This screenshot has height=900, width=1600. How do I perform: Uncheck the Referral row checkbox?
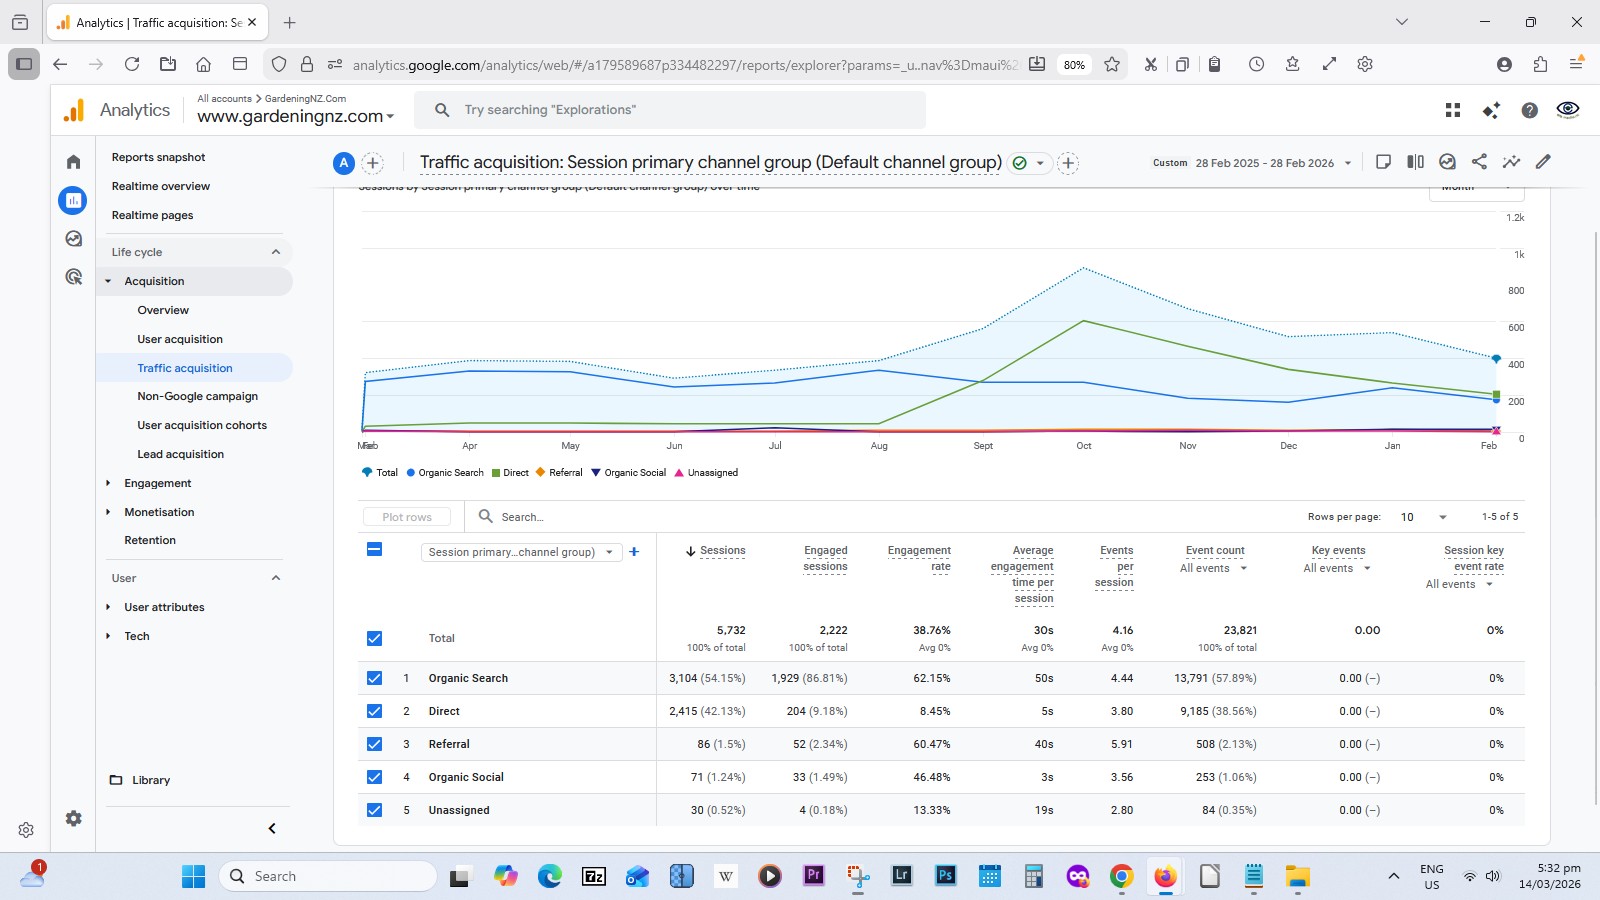pyautogui.click(x=374, y=744)
